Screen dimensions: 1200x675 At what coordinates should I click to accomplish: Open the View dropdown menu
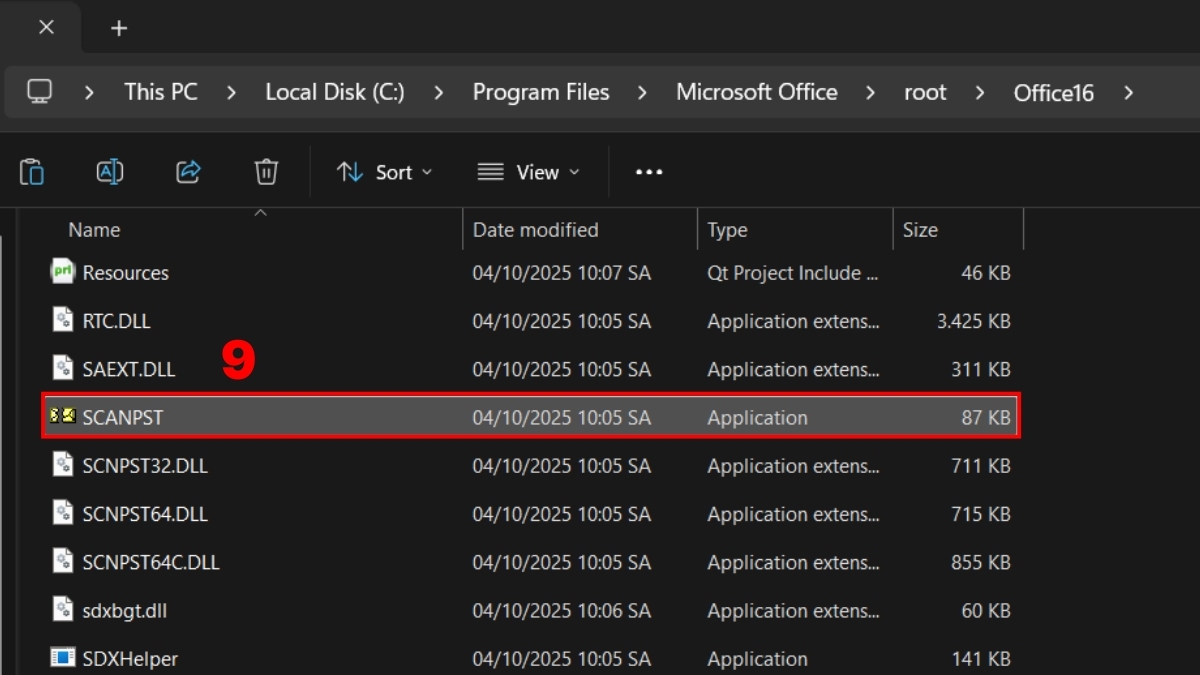point(529,172)
